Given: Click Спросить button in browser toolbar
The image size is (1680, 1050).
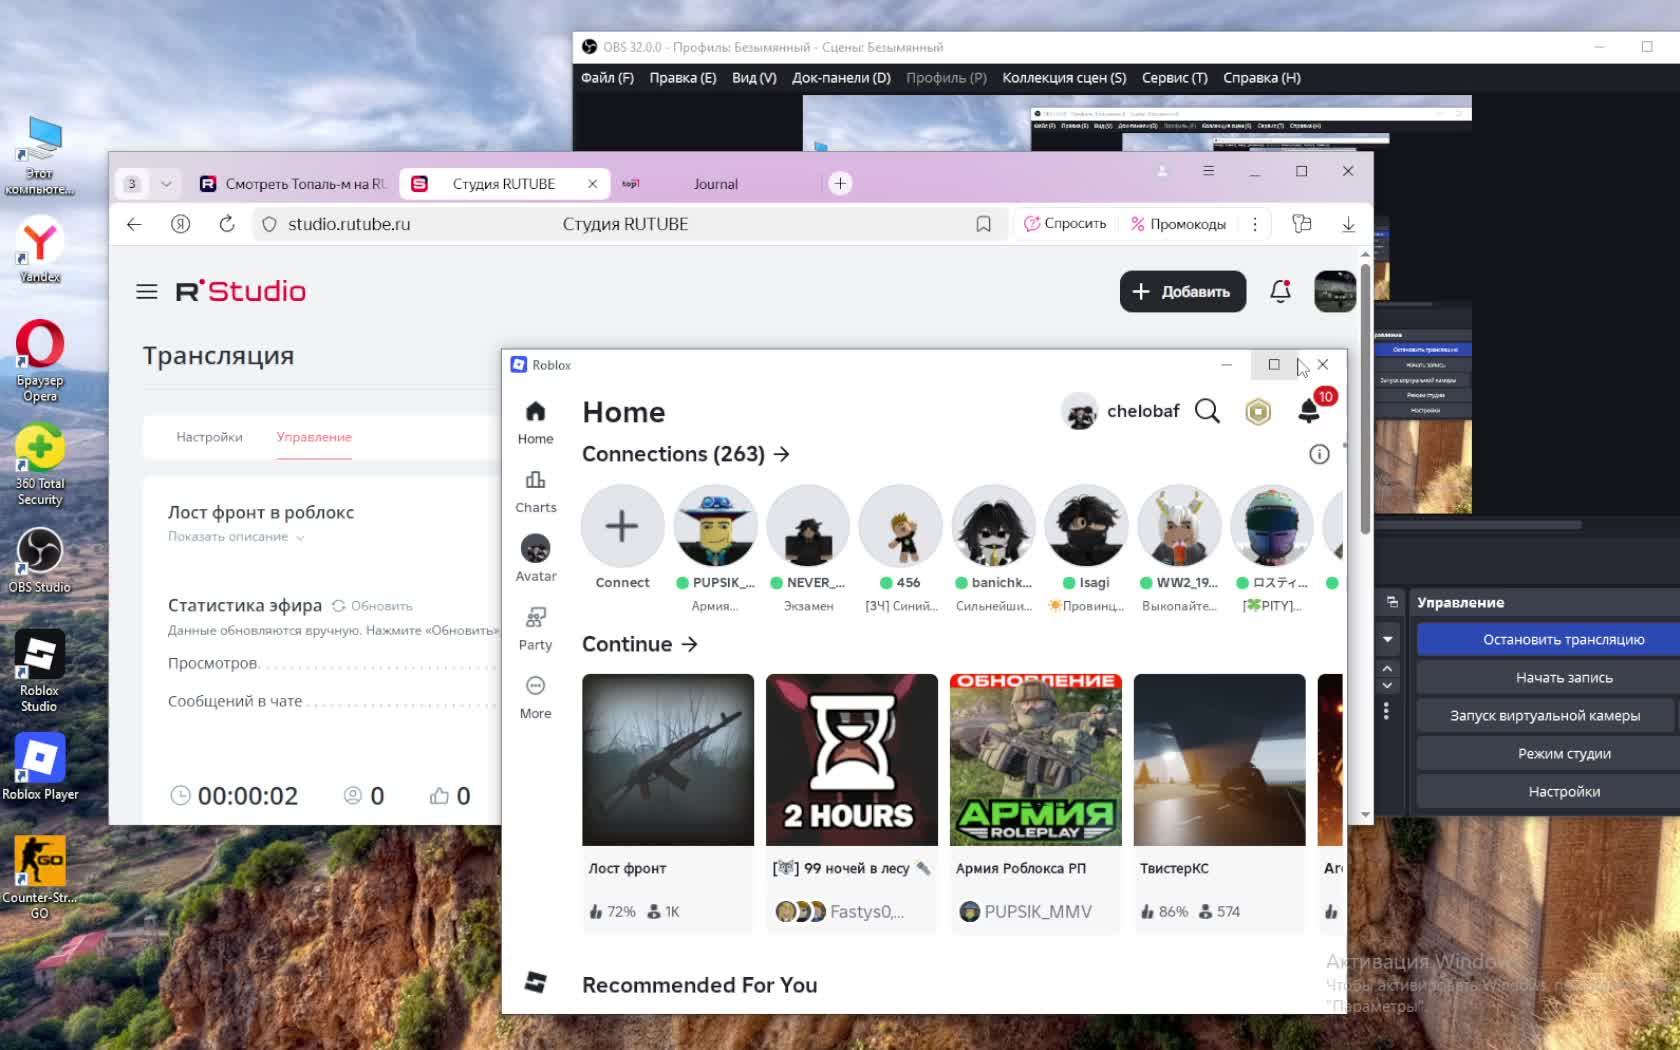Looking at the screenshot, I should click(x=1065, y=224).
